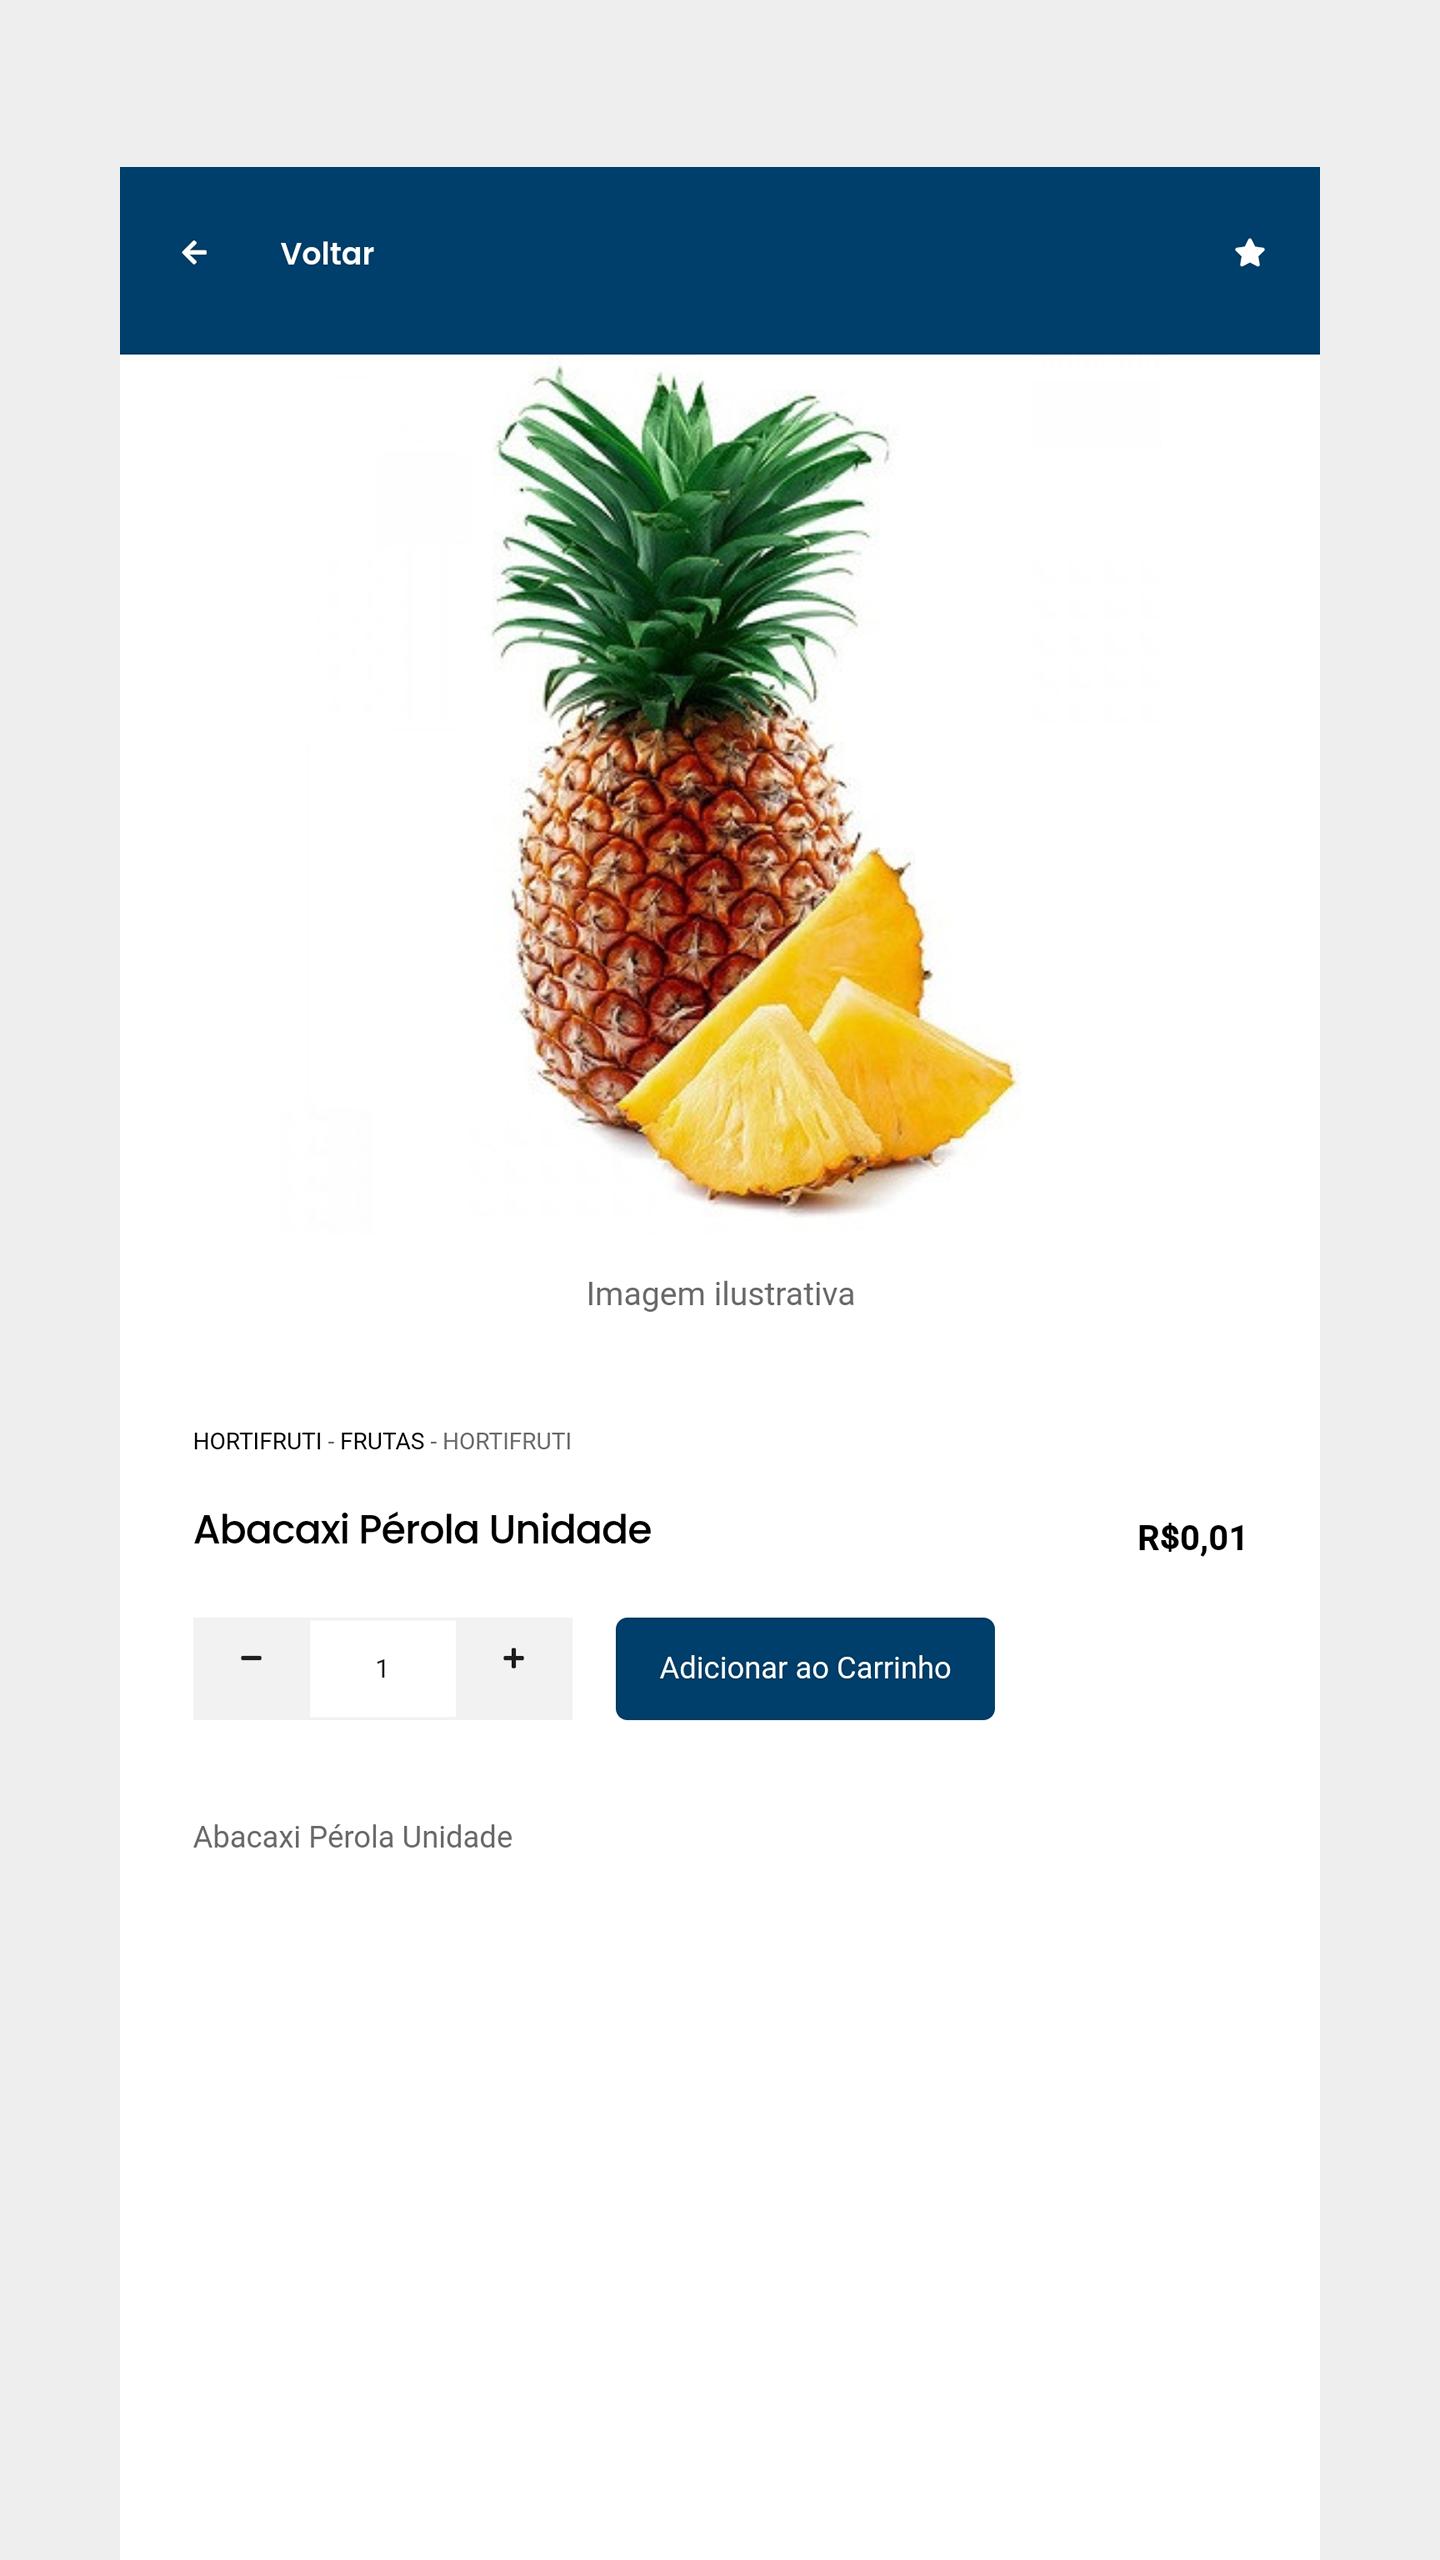The height and width of the screenshot is (2560, 1440).
Task: Focus the quantity field showing 1
Action: [x=382, y=1668]
